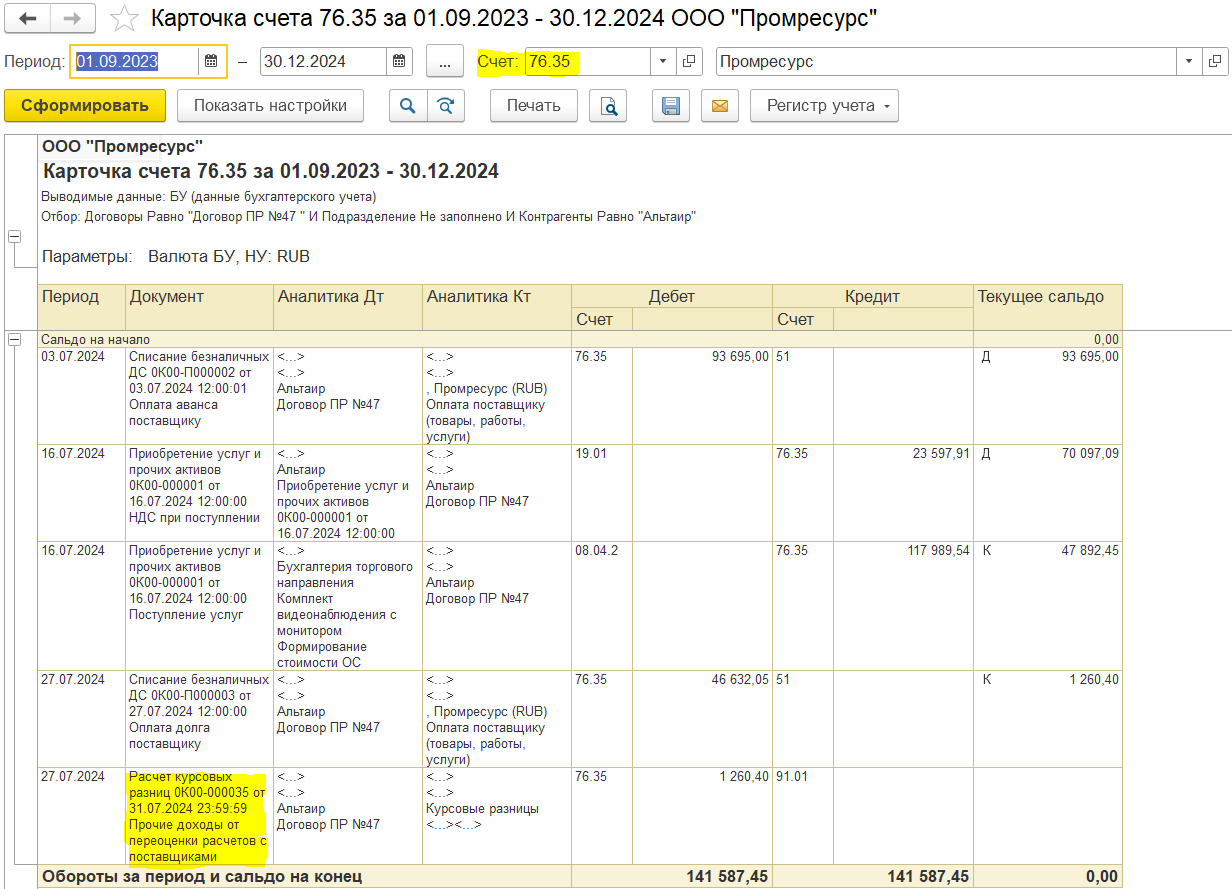Image resolution: width=1232 pixels, height=889 pixels.
Task: Click the back navigation arrow
Action: [x=27, y=19]
